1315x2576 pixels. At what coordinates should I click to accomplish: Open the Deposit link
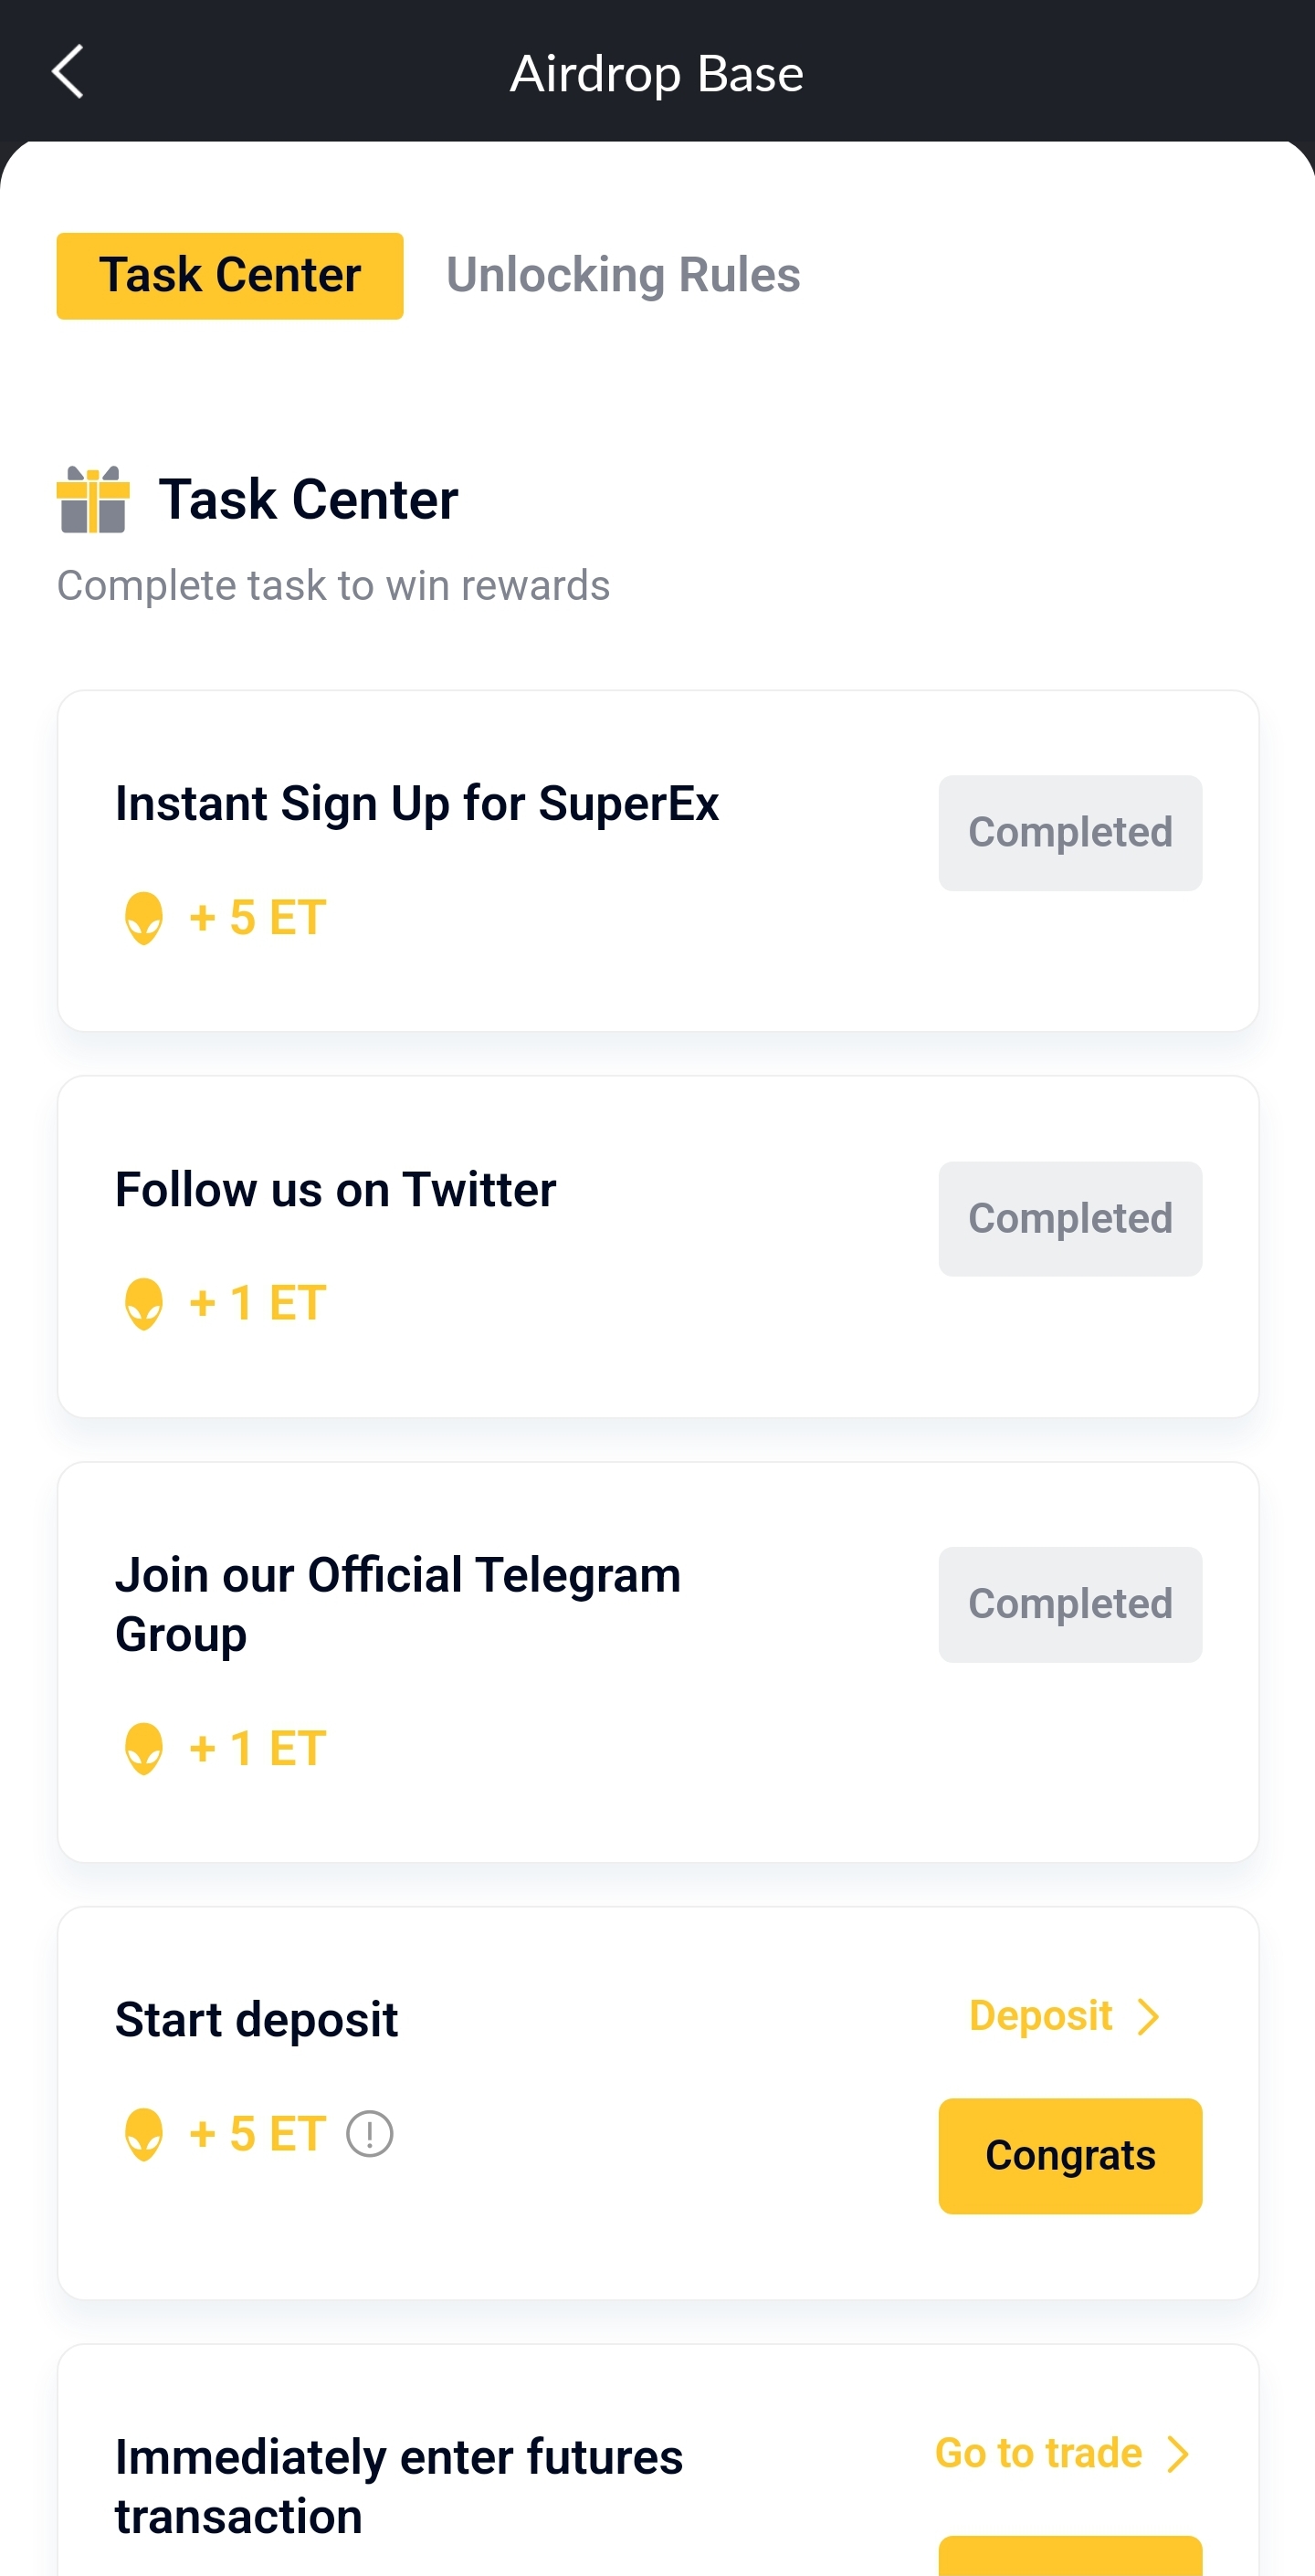point(1041,2016)
